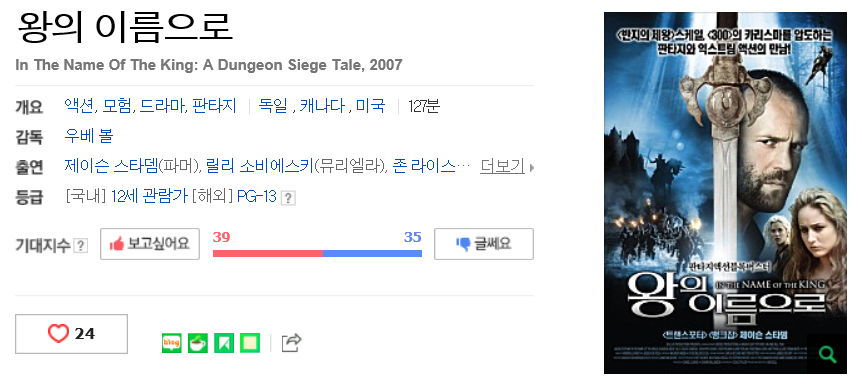
Task: Share to Naver blog icon
Action: click(x=172, y=343)
